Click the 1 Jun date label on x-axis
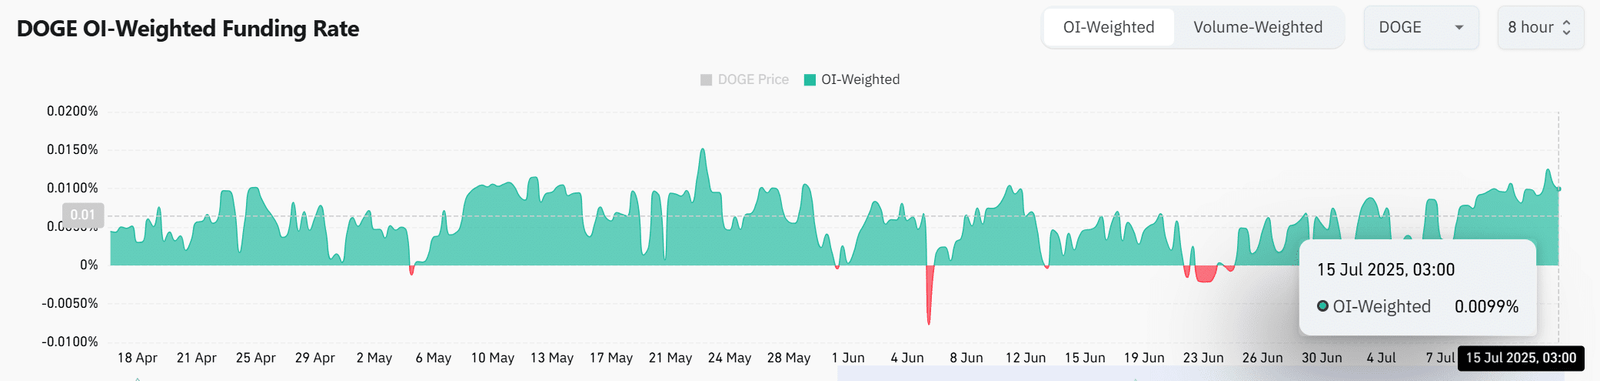Viewport: 1600px width, 381px height. [x=848, y=358]
